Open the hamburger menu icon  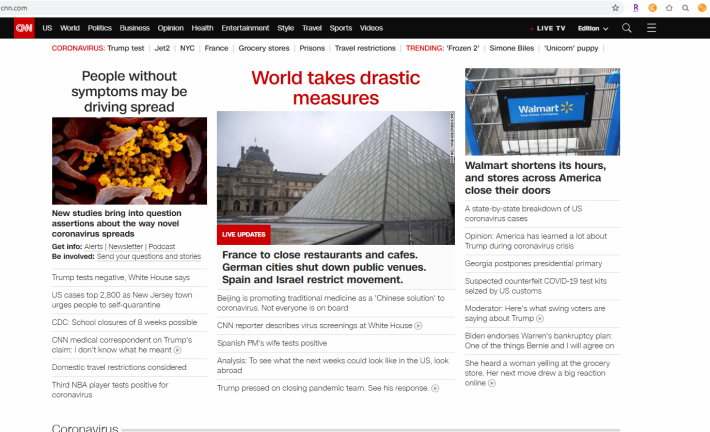(652, 28)
